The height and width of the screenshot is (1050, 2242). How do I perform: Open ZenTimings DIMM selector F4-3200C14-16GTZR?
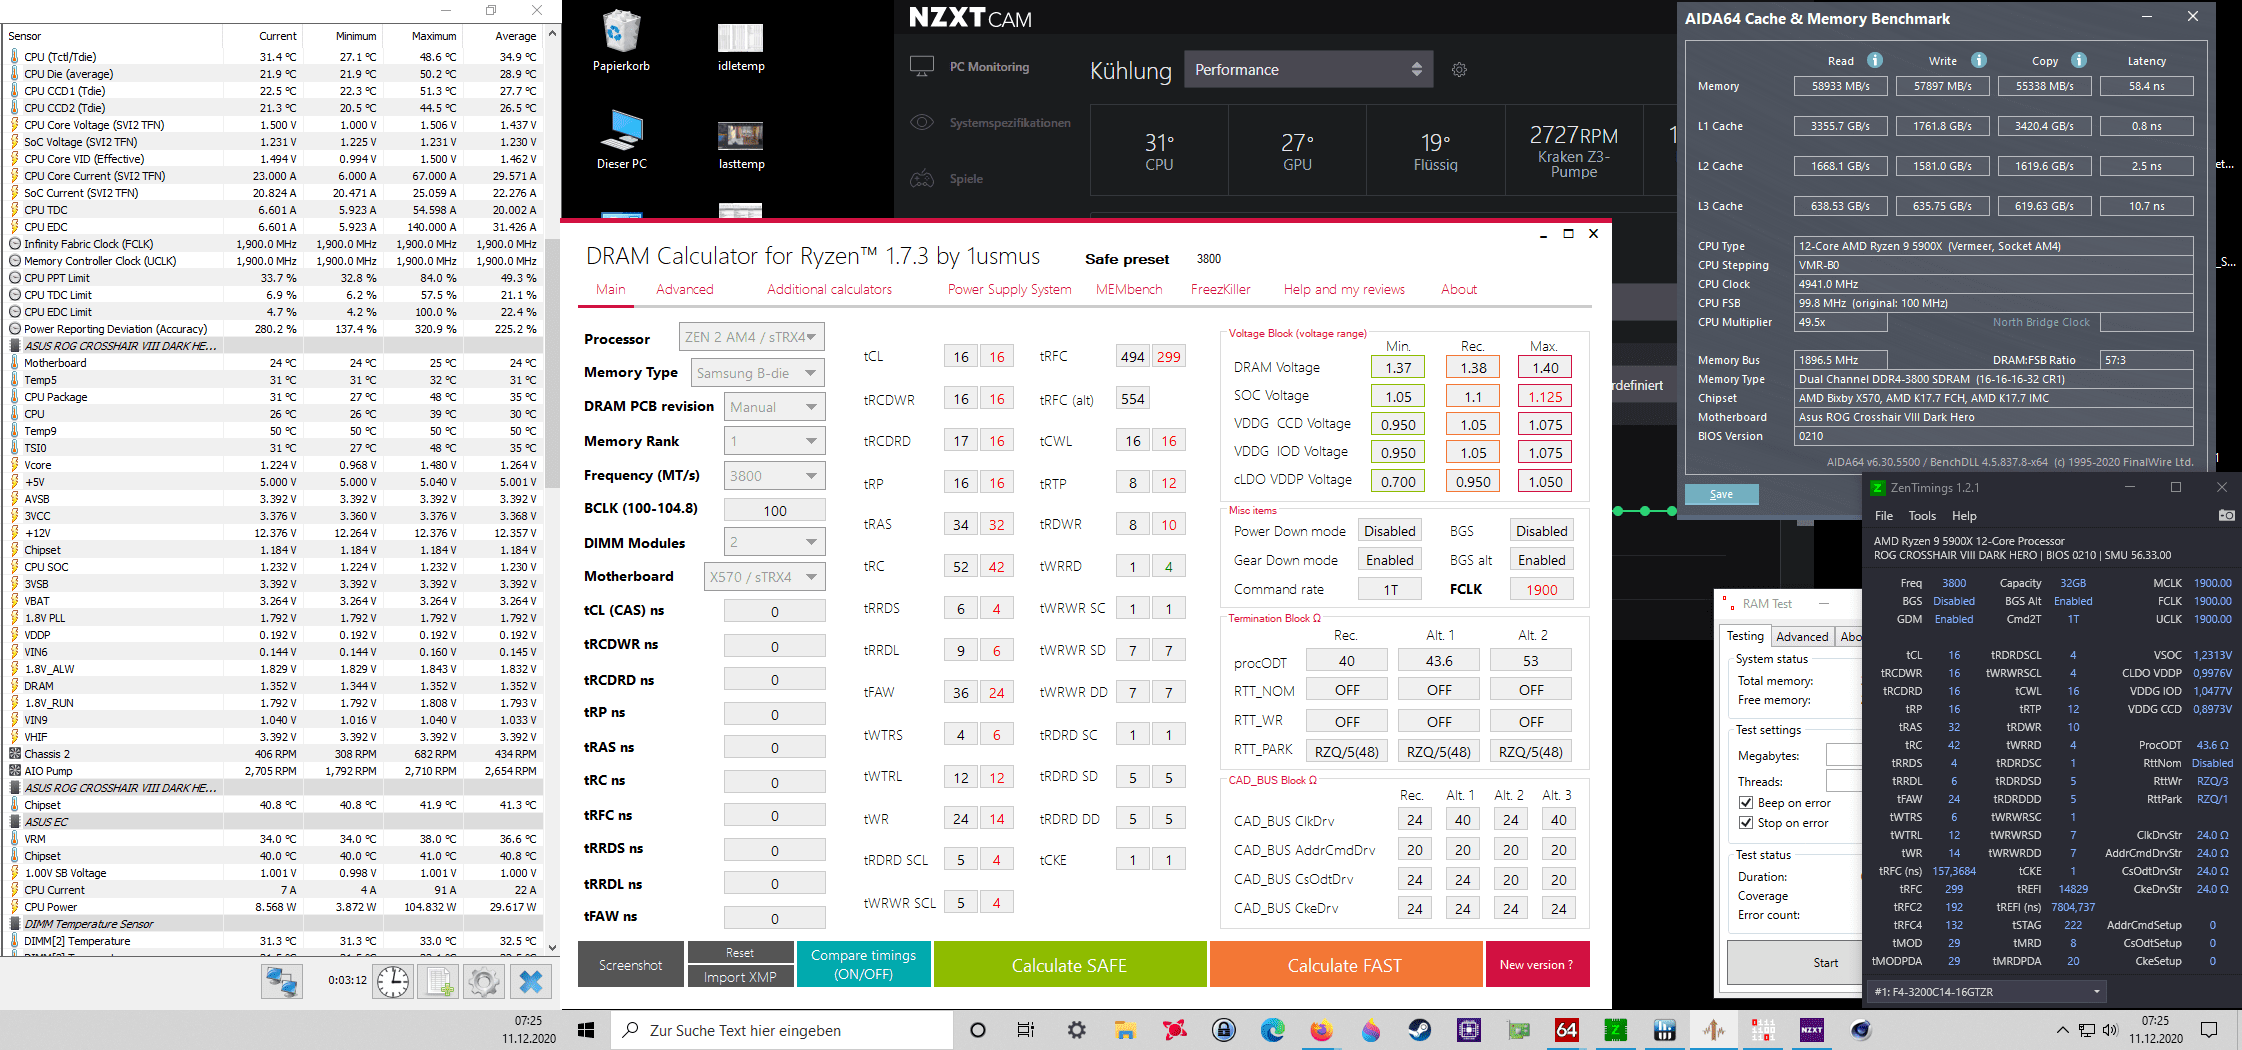[x=1987, y=992]
